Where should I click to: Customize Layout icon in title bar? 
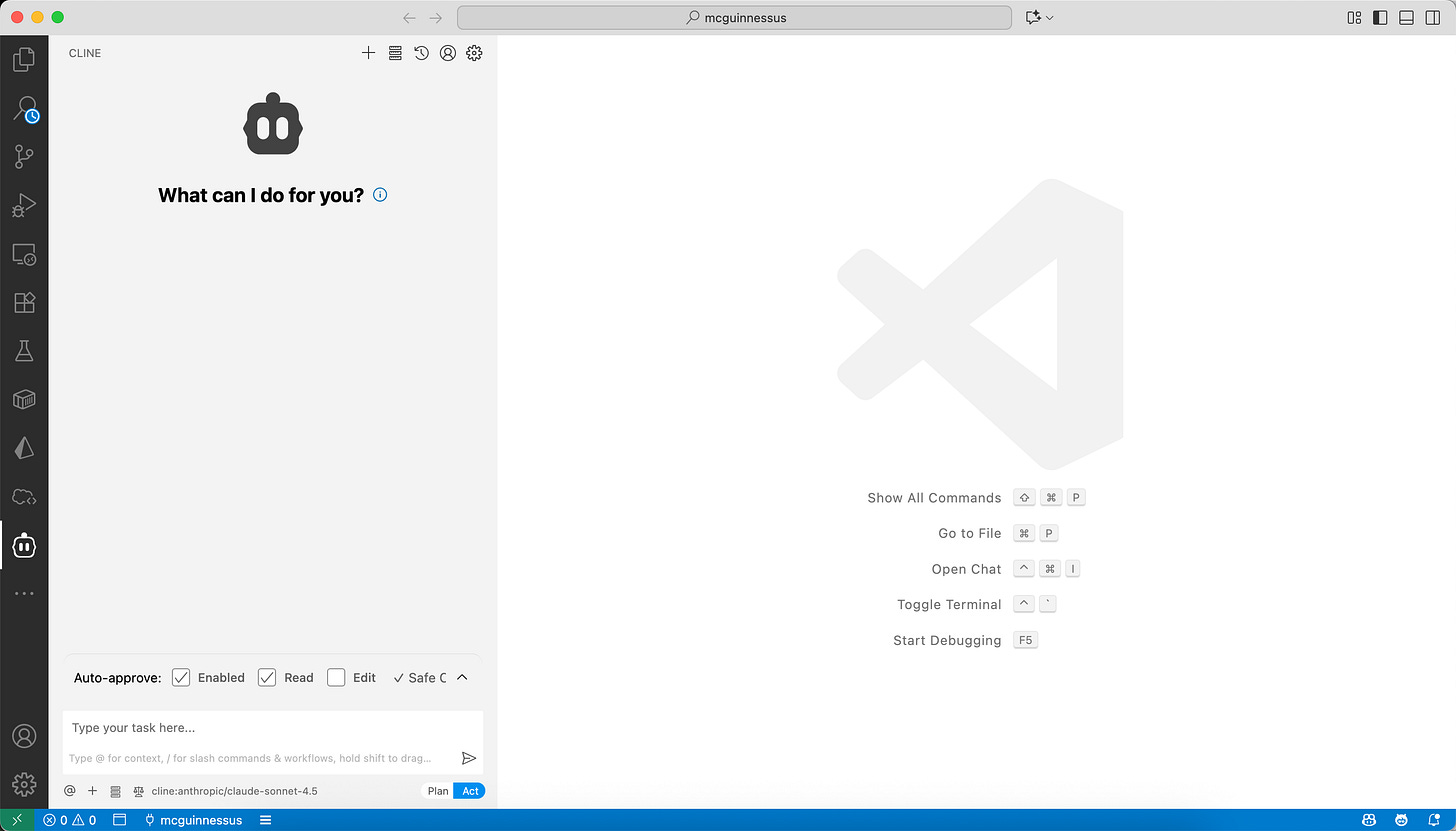coord(1354,17)
